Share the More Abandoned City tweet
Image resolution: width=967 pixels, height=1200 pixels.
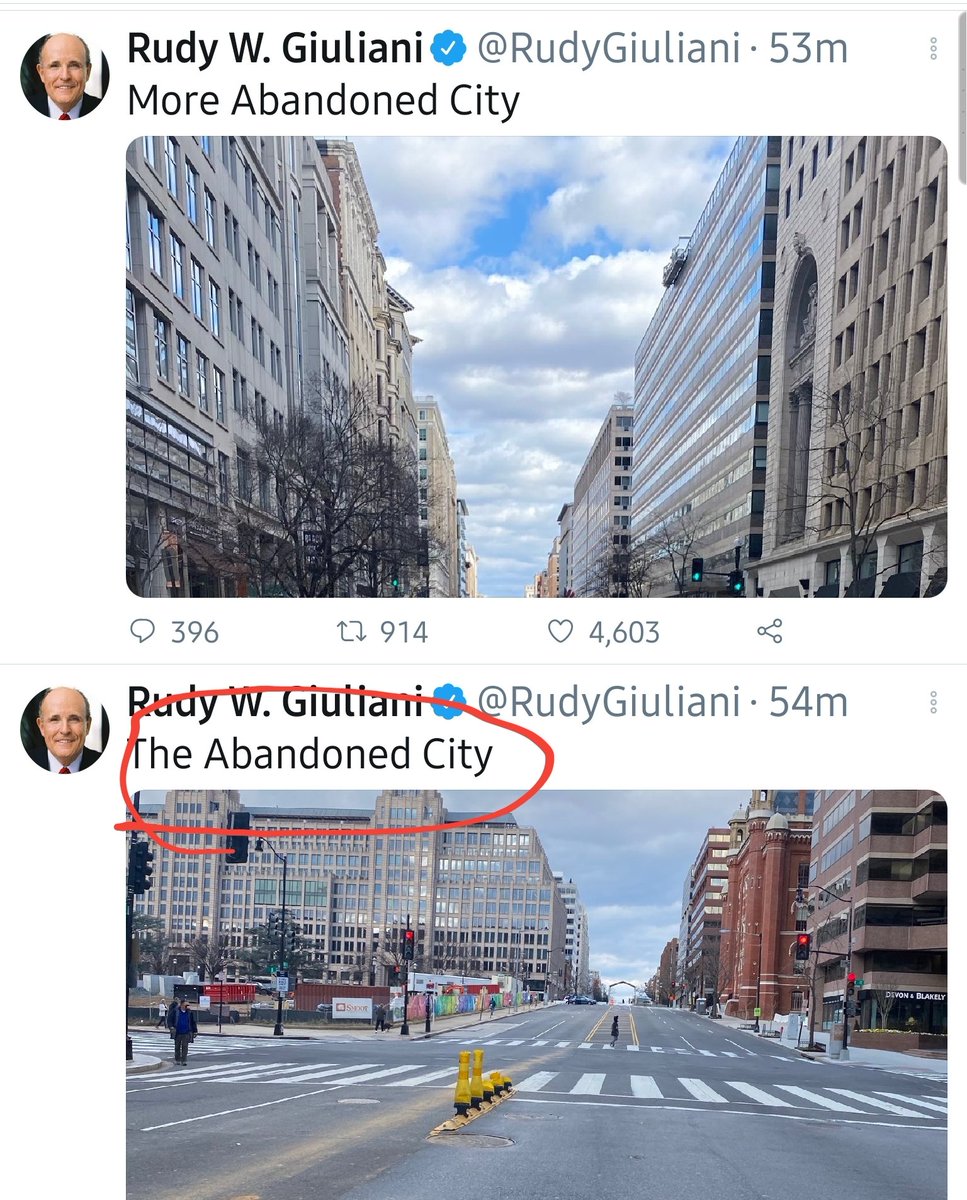(769, 631)
